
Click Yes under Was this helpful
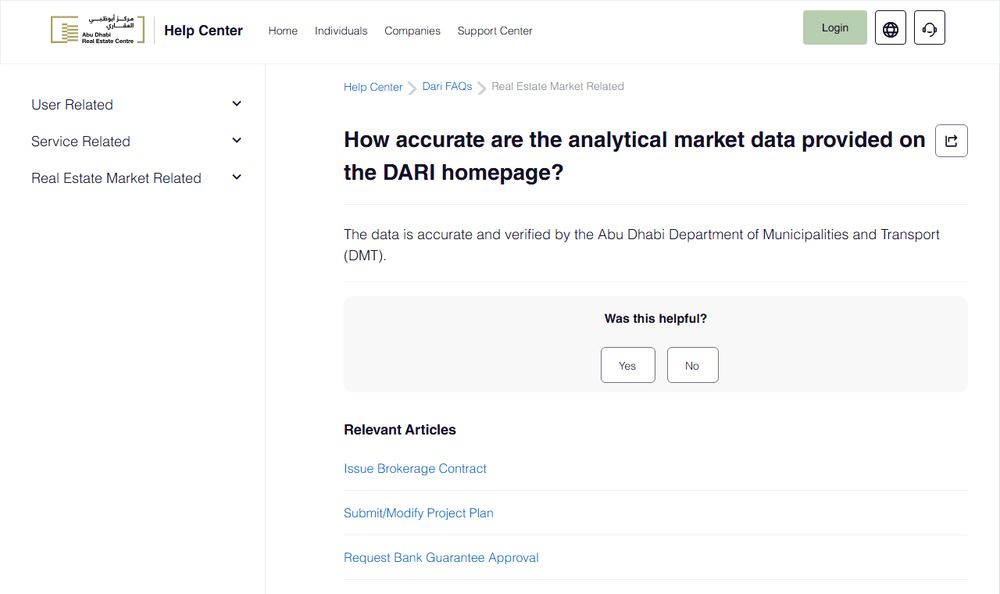(628, 365)
